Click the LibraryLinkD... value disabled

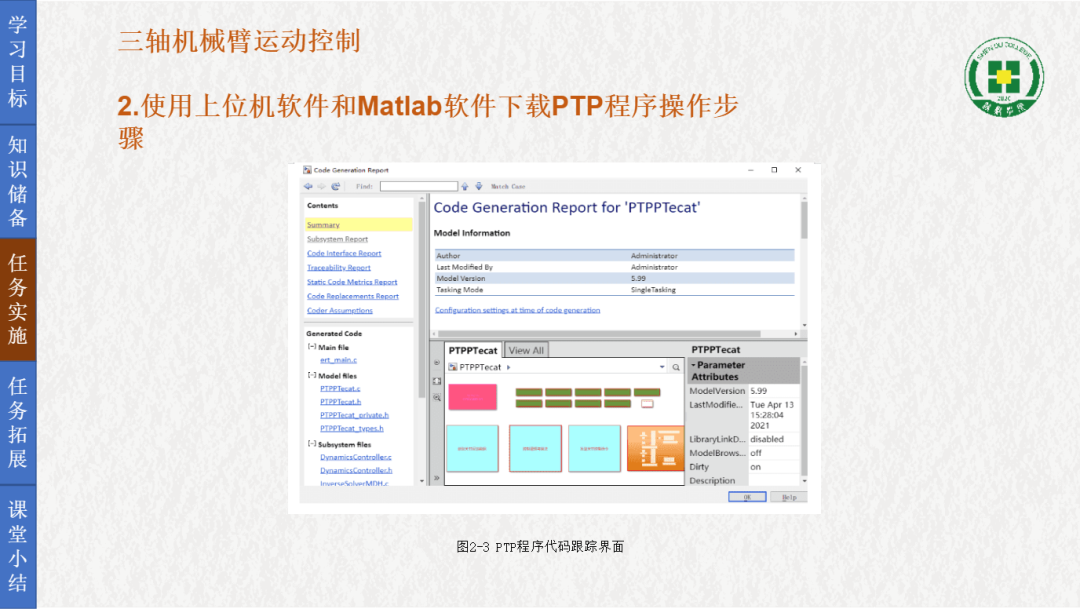(767, 439)
